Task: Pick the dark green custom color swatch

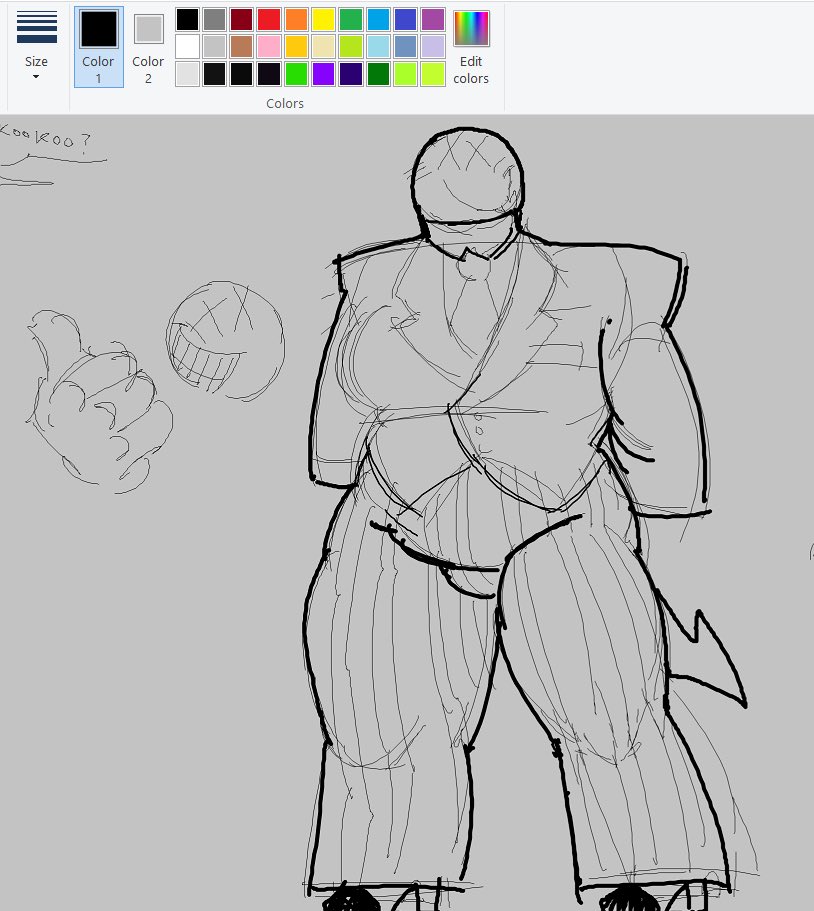Action: [x=378, y=74]
